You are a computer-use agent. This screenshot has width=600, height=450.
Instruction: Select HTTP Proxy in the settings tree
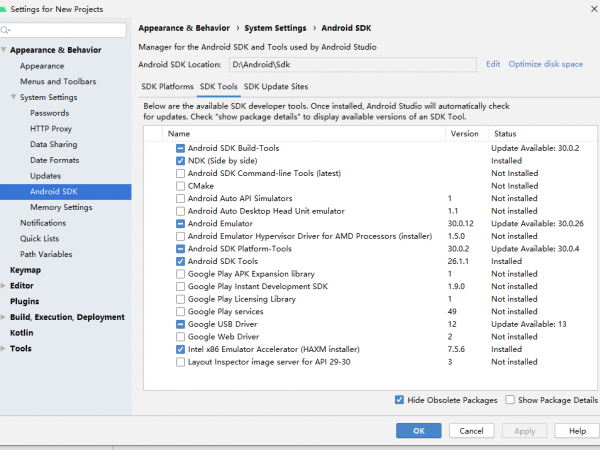click(x=51, y=128)
